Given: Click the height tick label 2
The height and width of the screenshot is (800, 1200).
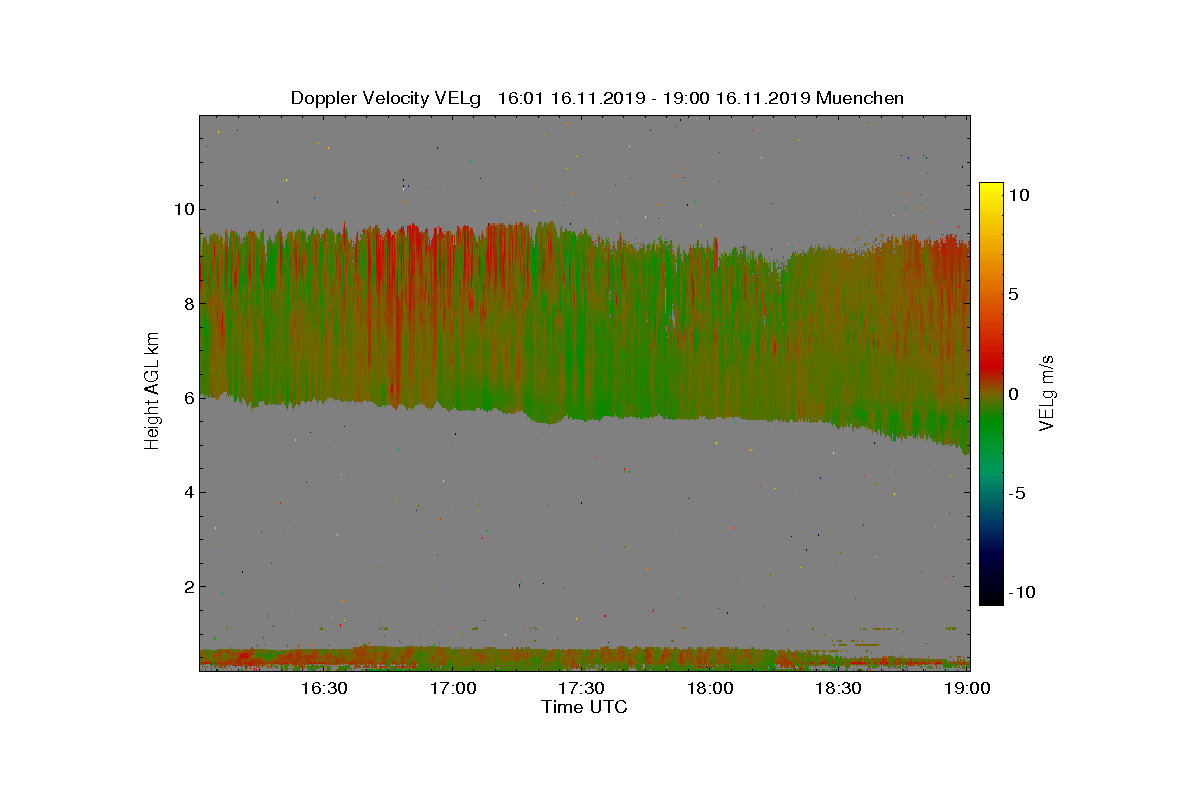Looking at the screenshot, I should click(x=187, y=586).
